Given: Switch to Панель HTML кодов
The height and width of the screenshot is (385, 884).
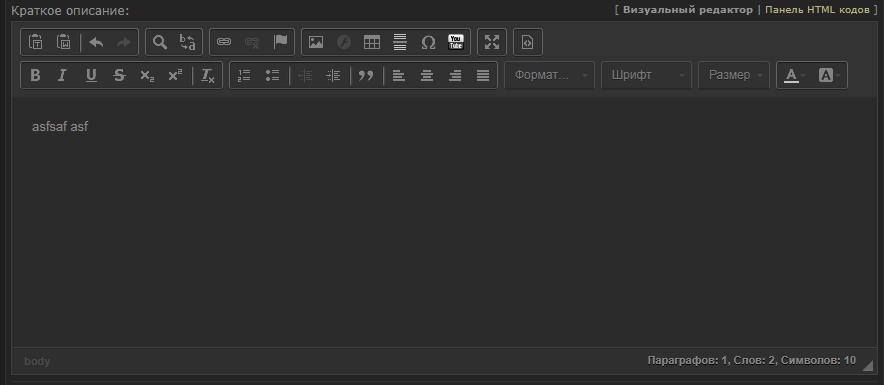Looking at the screenshot, I should tap(817, 10).
